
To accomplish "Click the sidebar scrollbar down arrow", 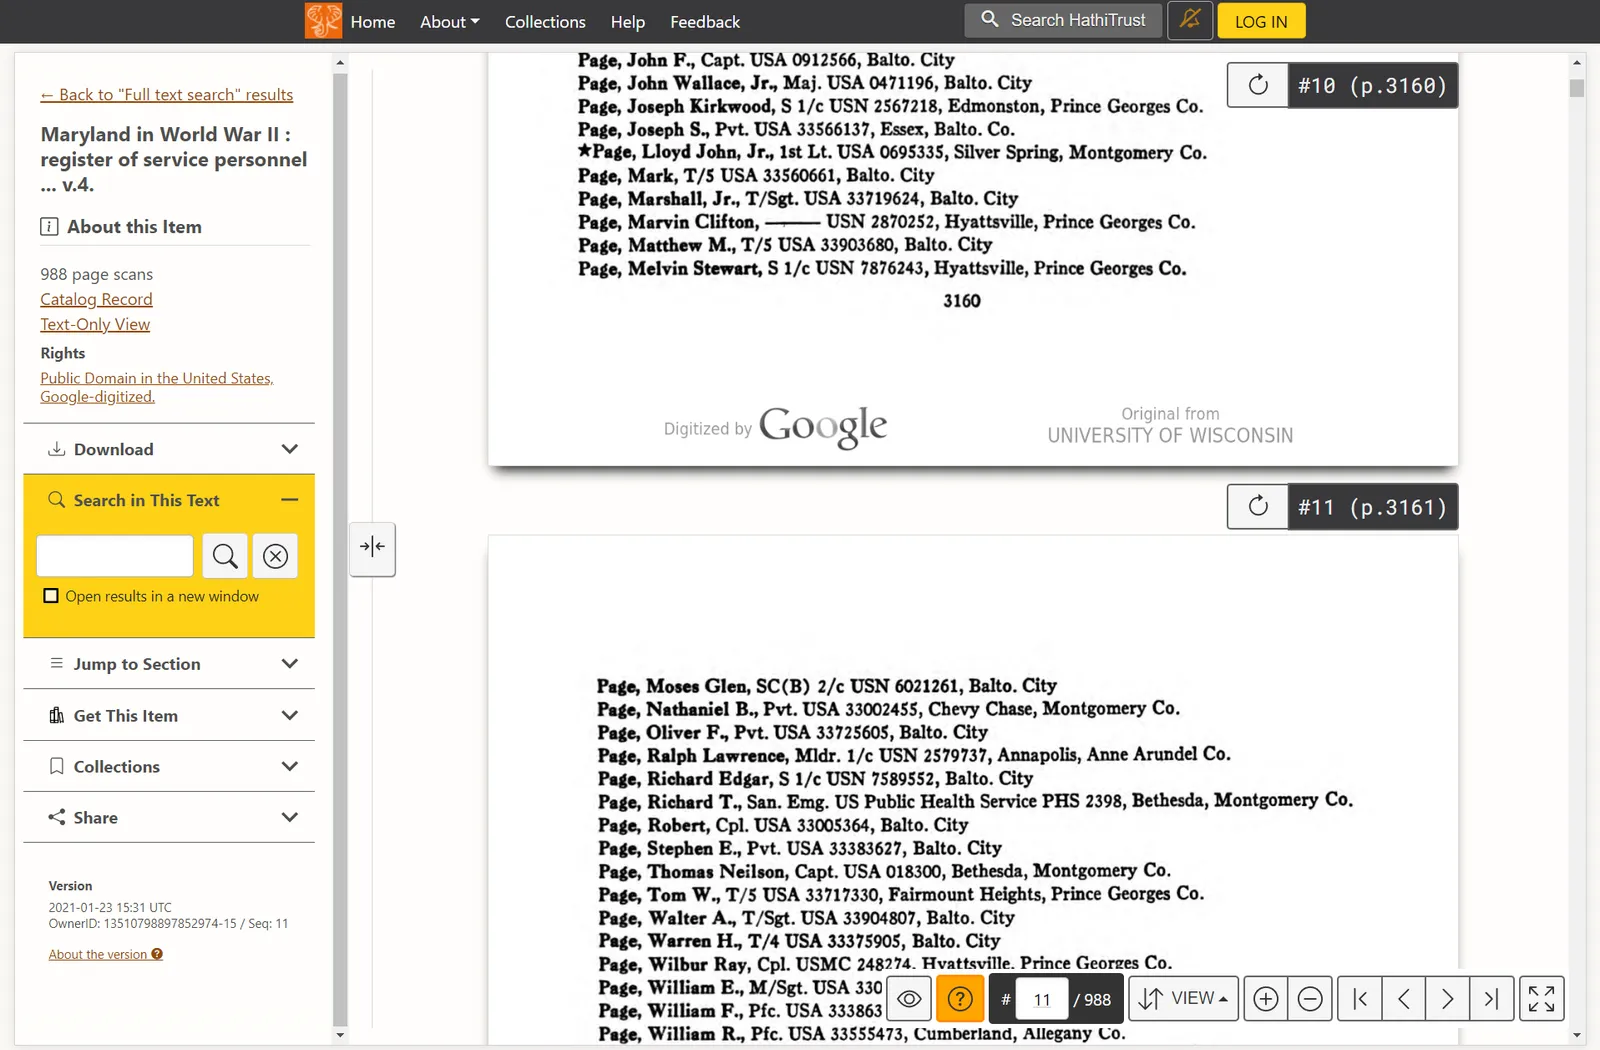I will coord(340,1035).
